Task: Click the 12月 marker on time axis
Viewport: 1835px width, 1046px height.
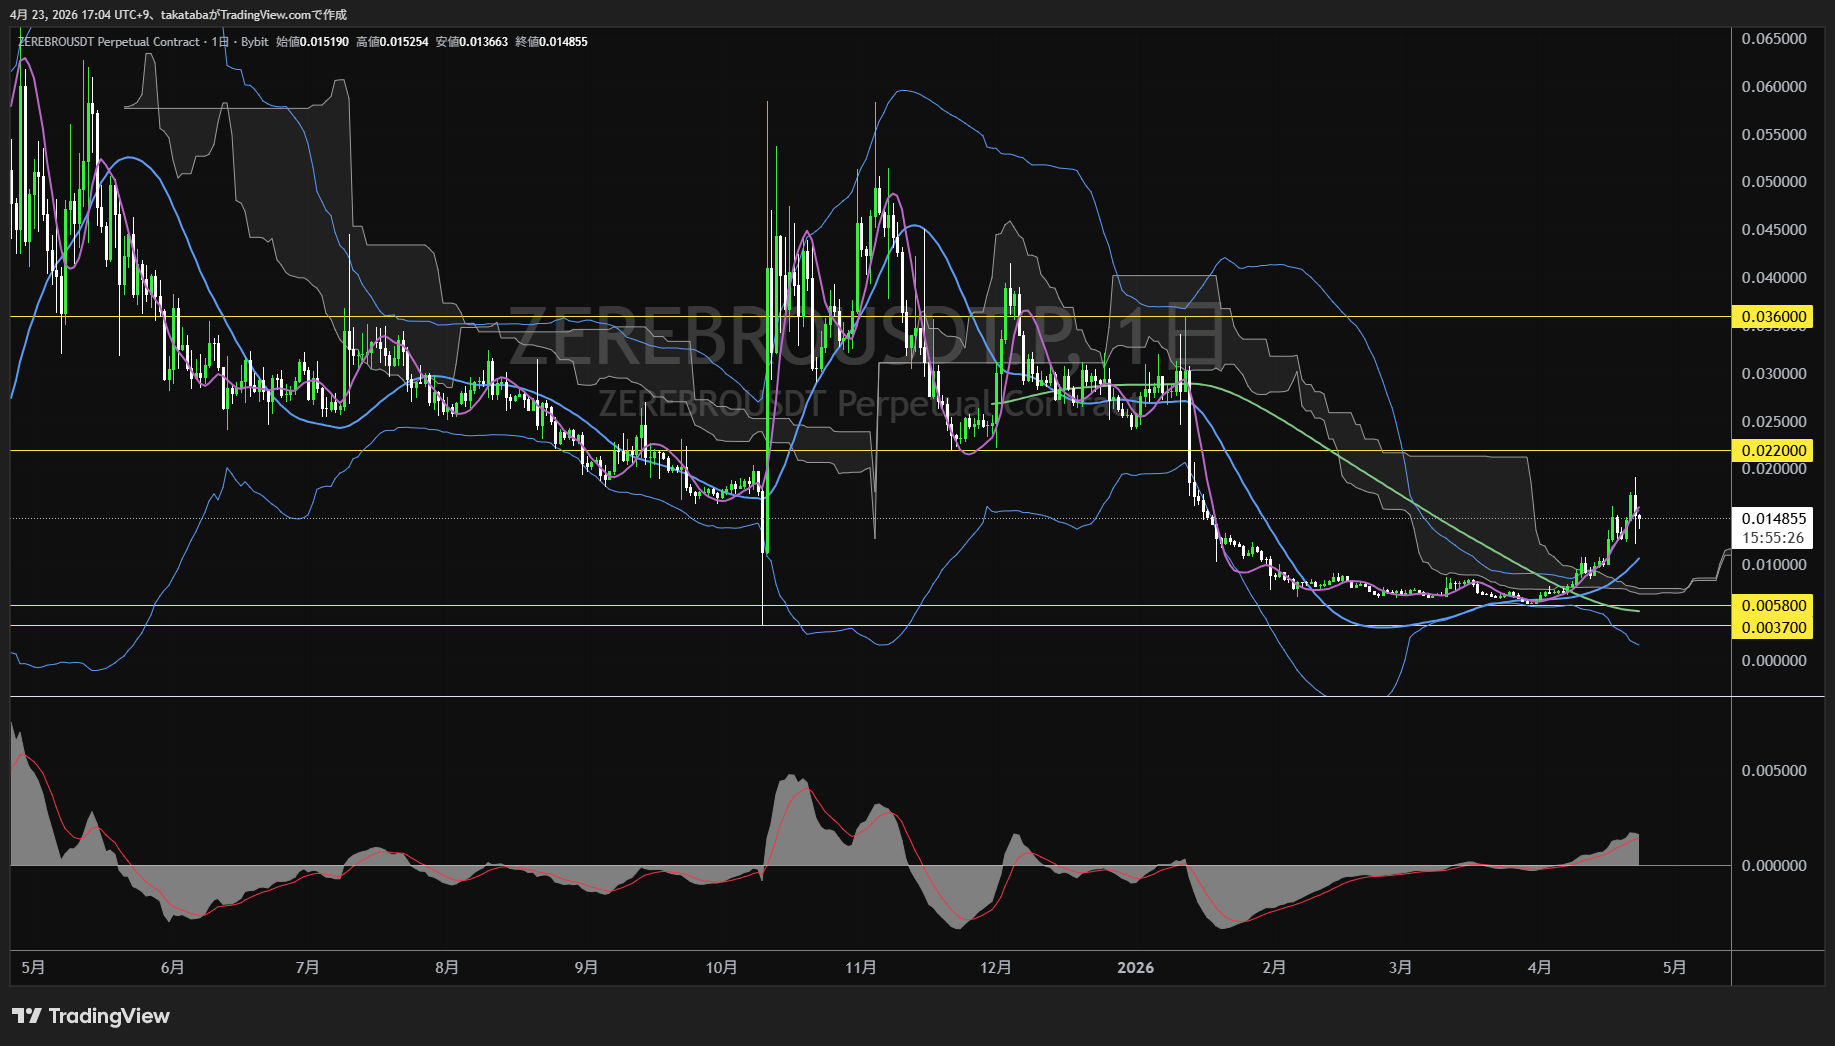Action: (995, 968)
